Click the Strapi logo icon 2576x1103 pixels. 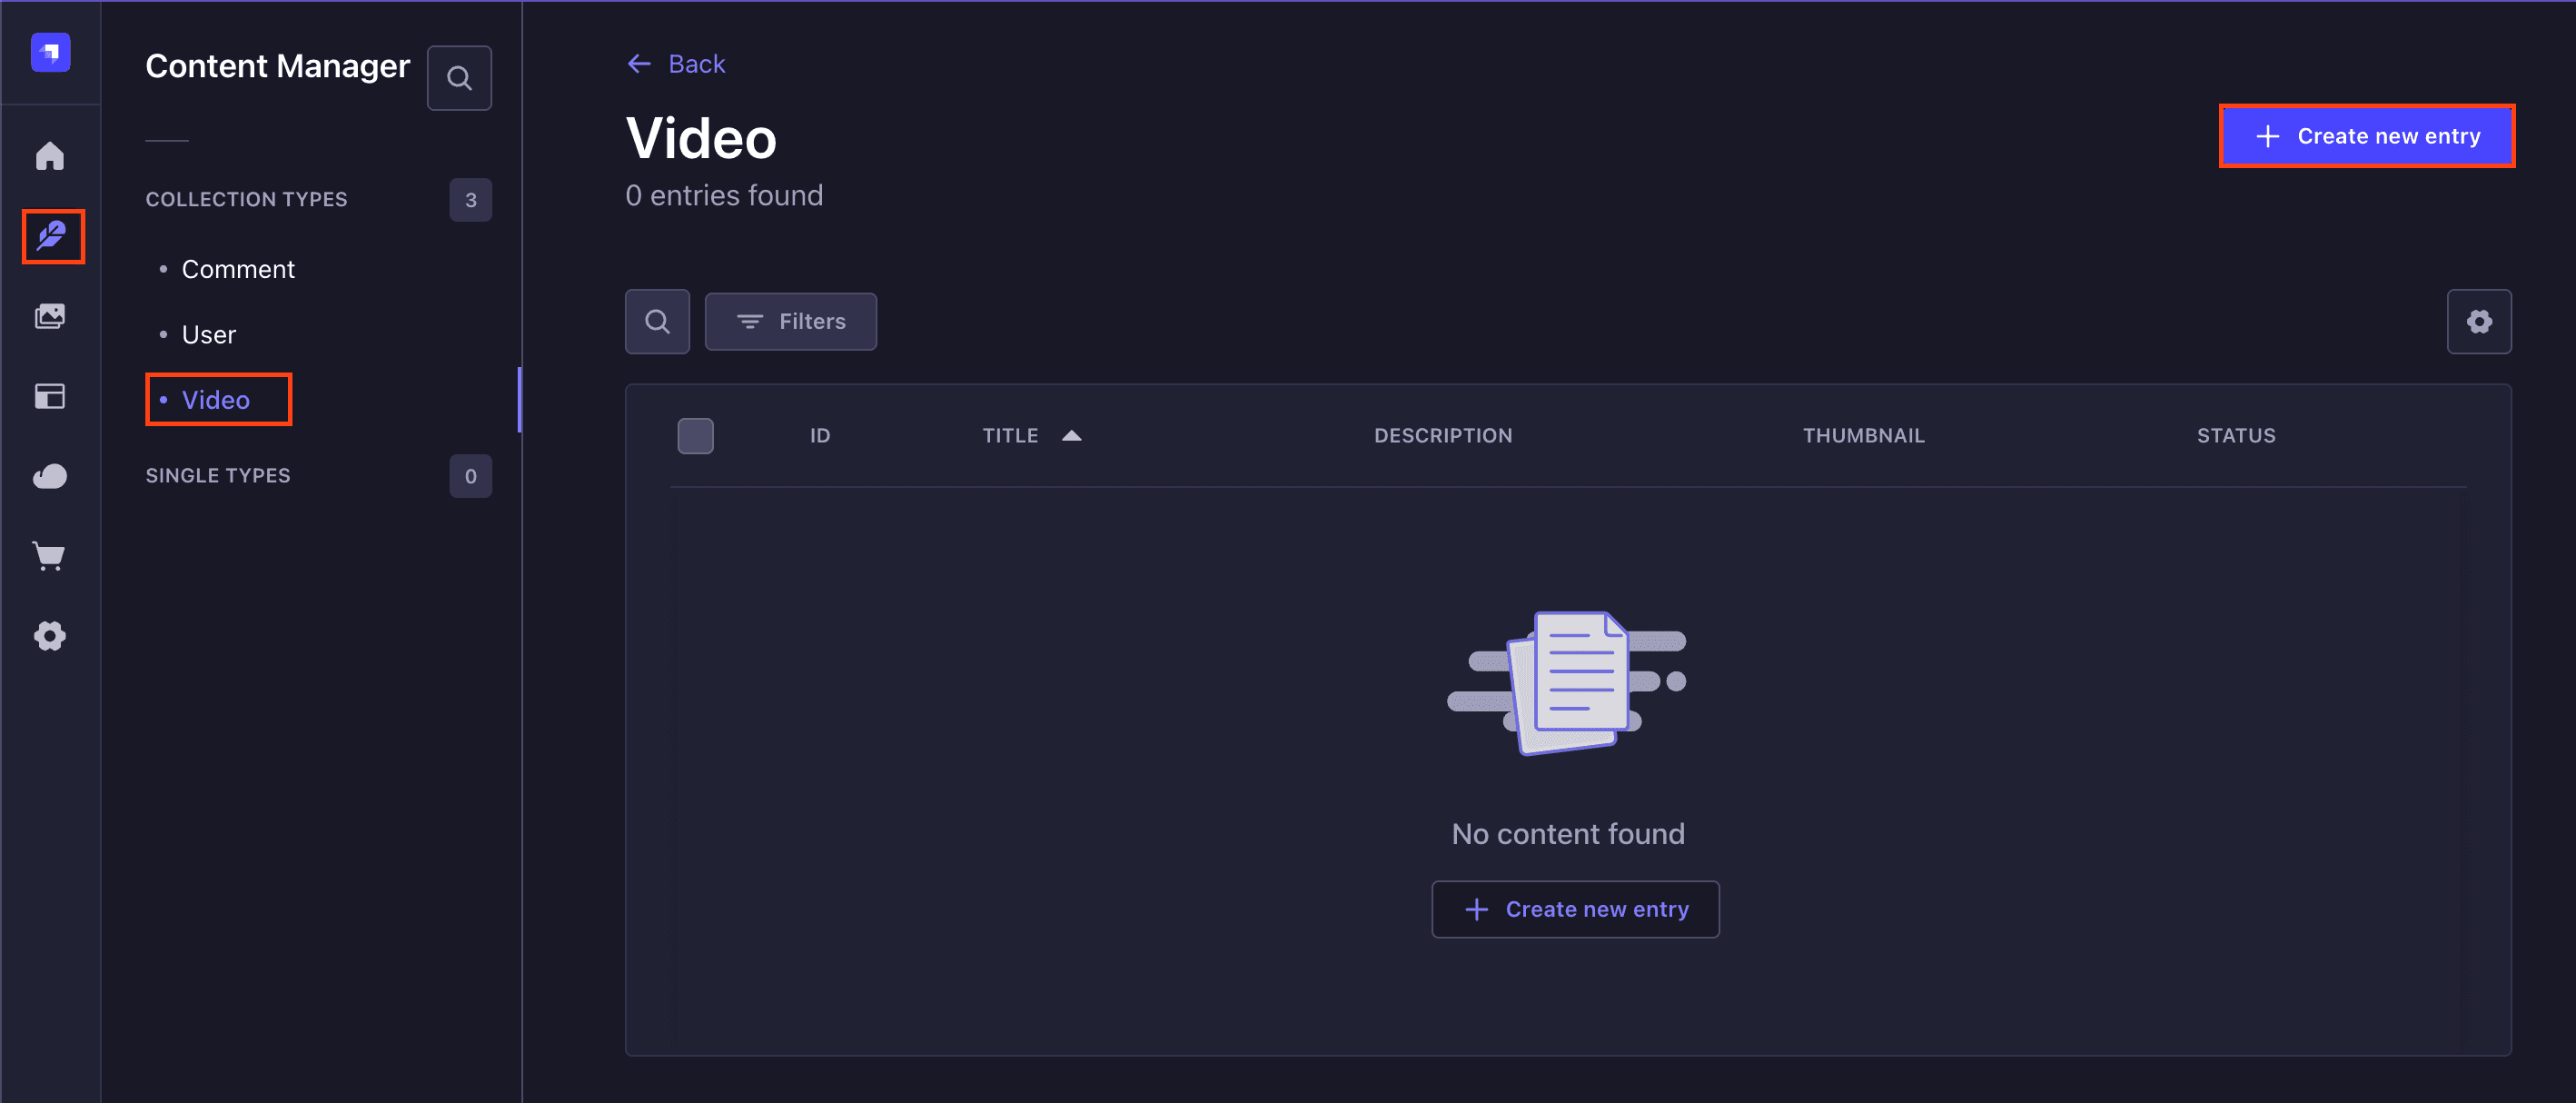[x=50, y=52]
